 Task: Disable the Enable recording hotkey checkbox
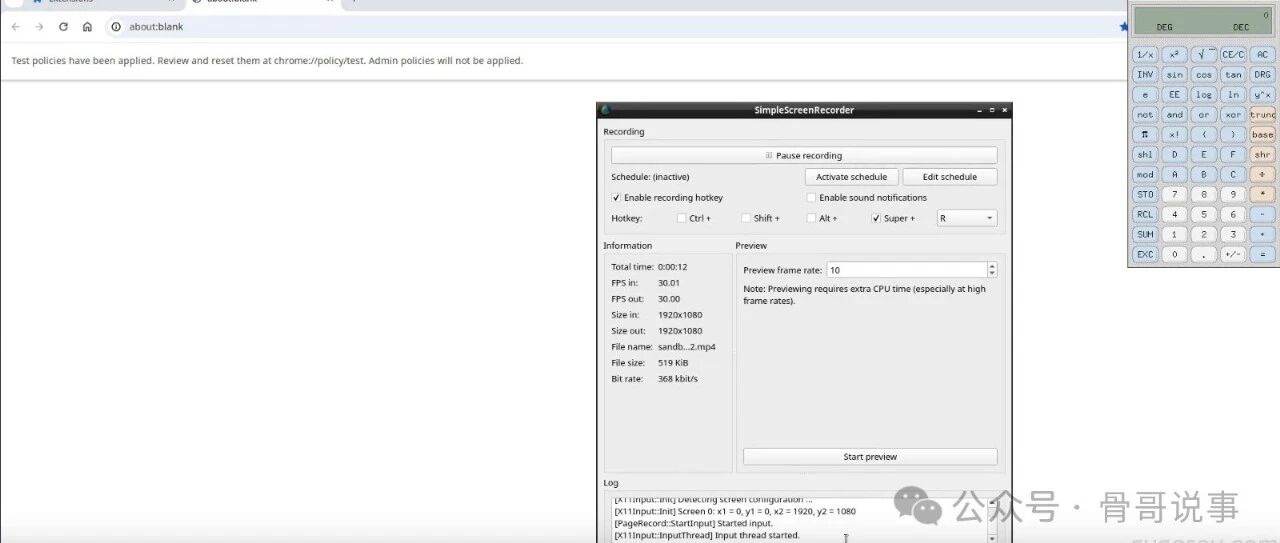(x=616, y=198)
